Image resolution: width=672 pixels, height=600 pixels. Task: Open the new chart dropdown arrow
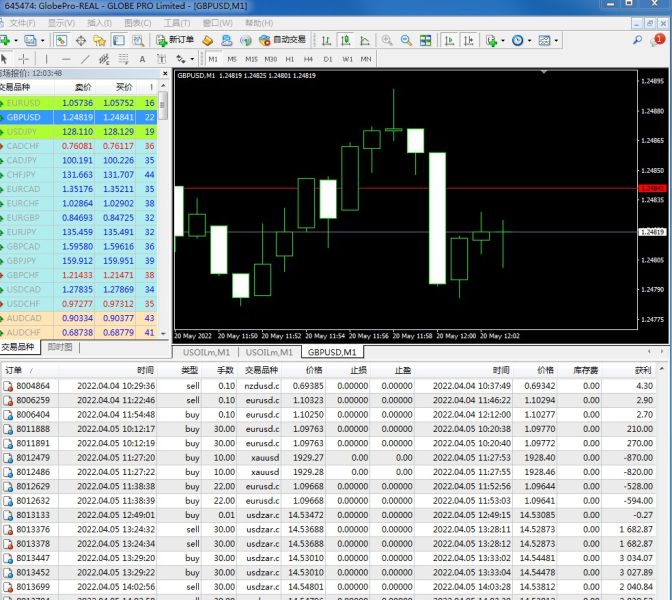pos(17,40)
